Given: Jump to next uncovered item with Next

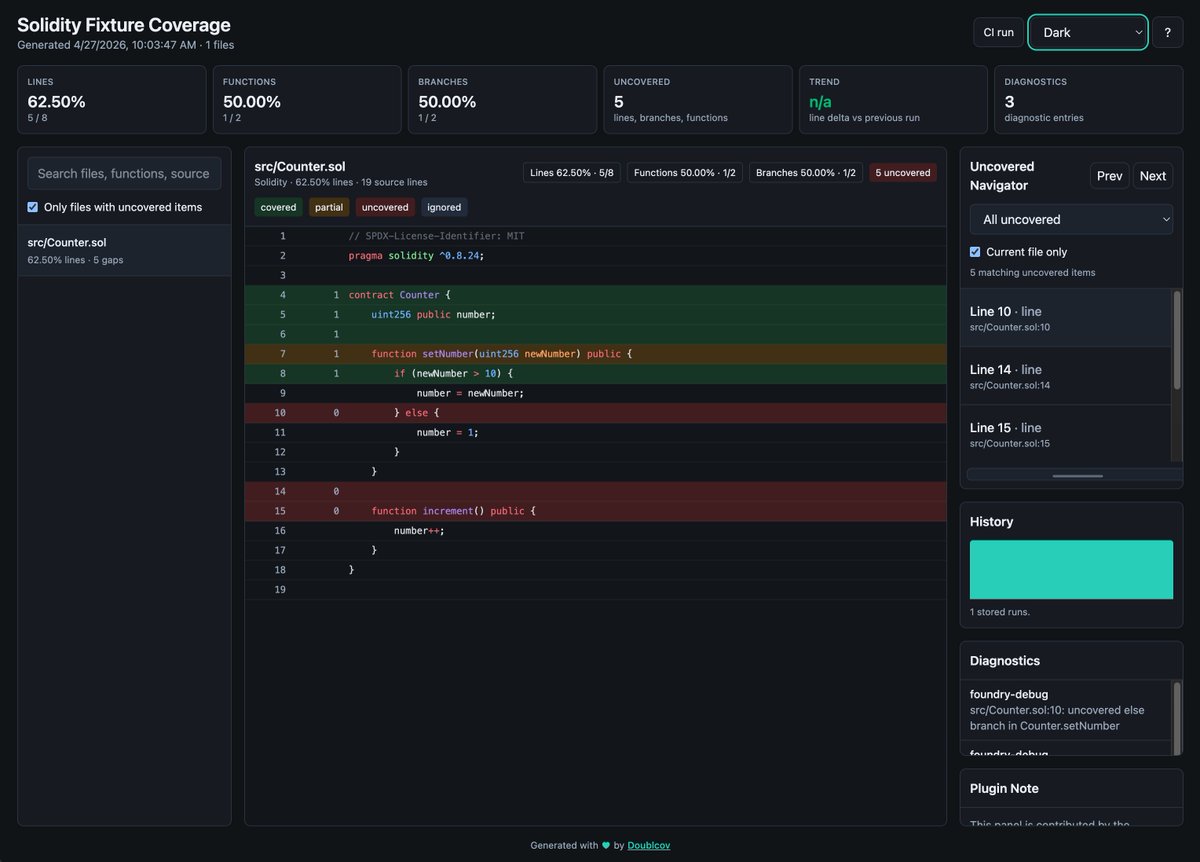Looking at the screenshot, I should pos(1153,176).
